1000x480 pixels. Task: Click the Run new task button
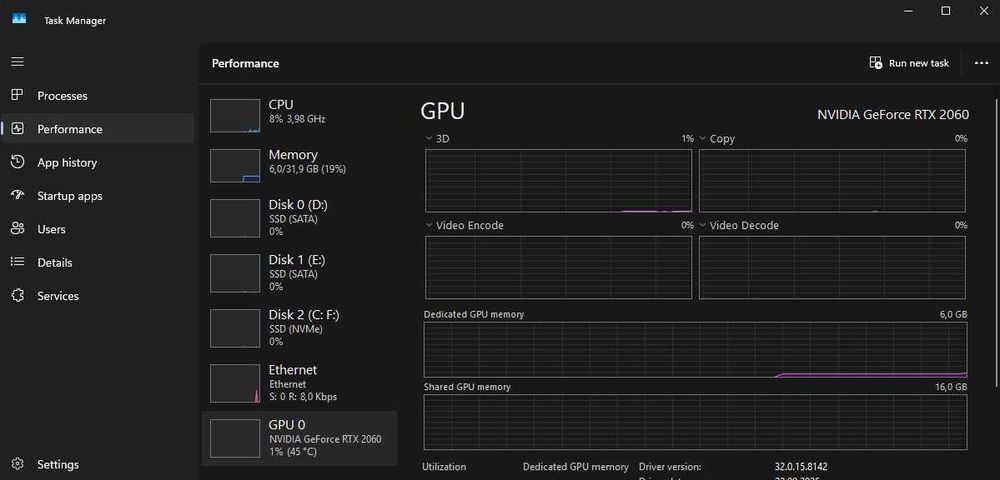point(909,63)
